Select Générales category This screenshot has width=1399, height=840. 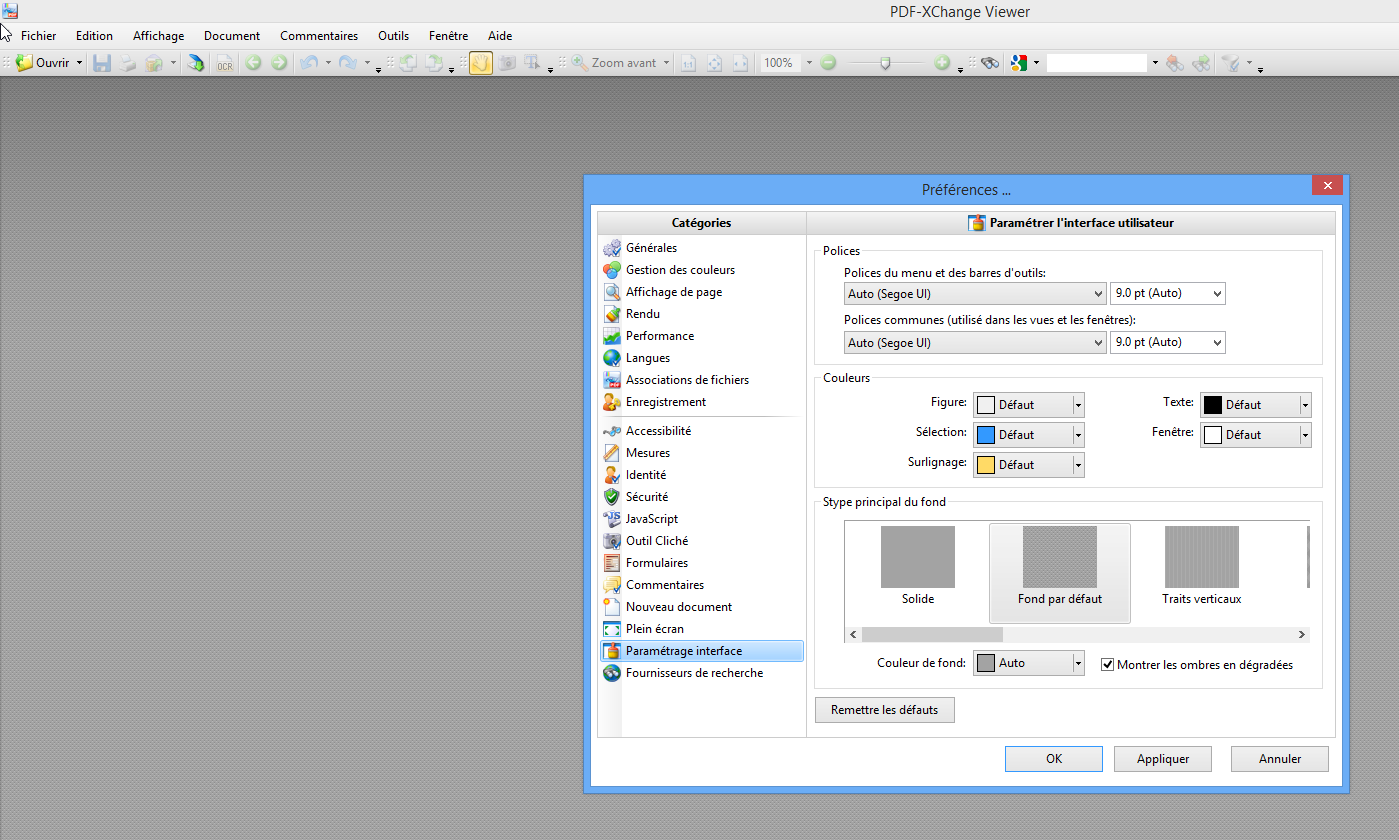702,248
